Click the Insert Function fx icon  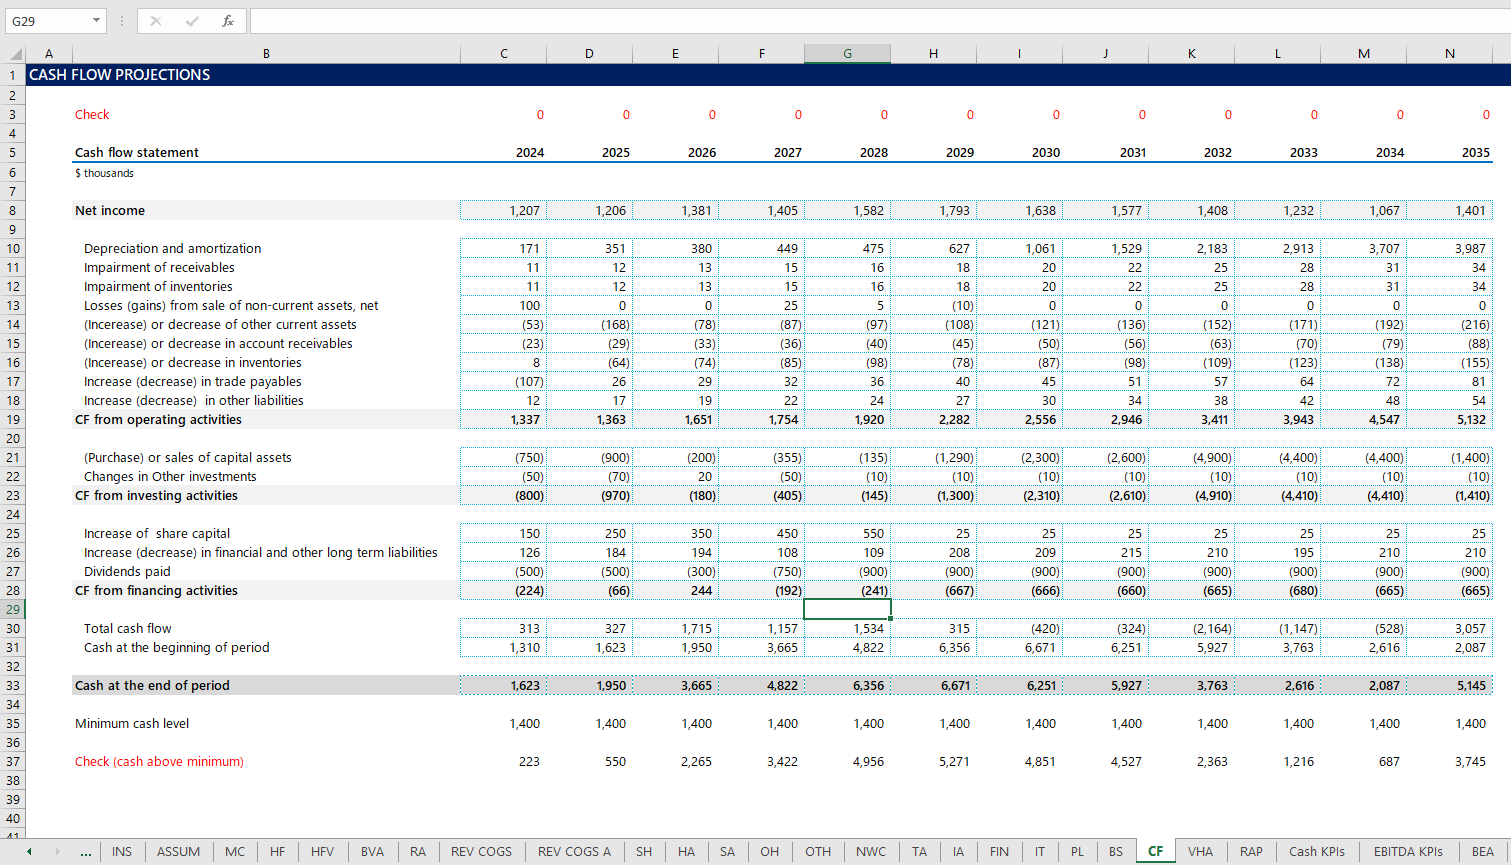click(x=228, y=21)
